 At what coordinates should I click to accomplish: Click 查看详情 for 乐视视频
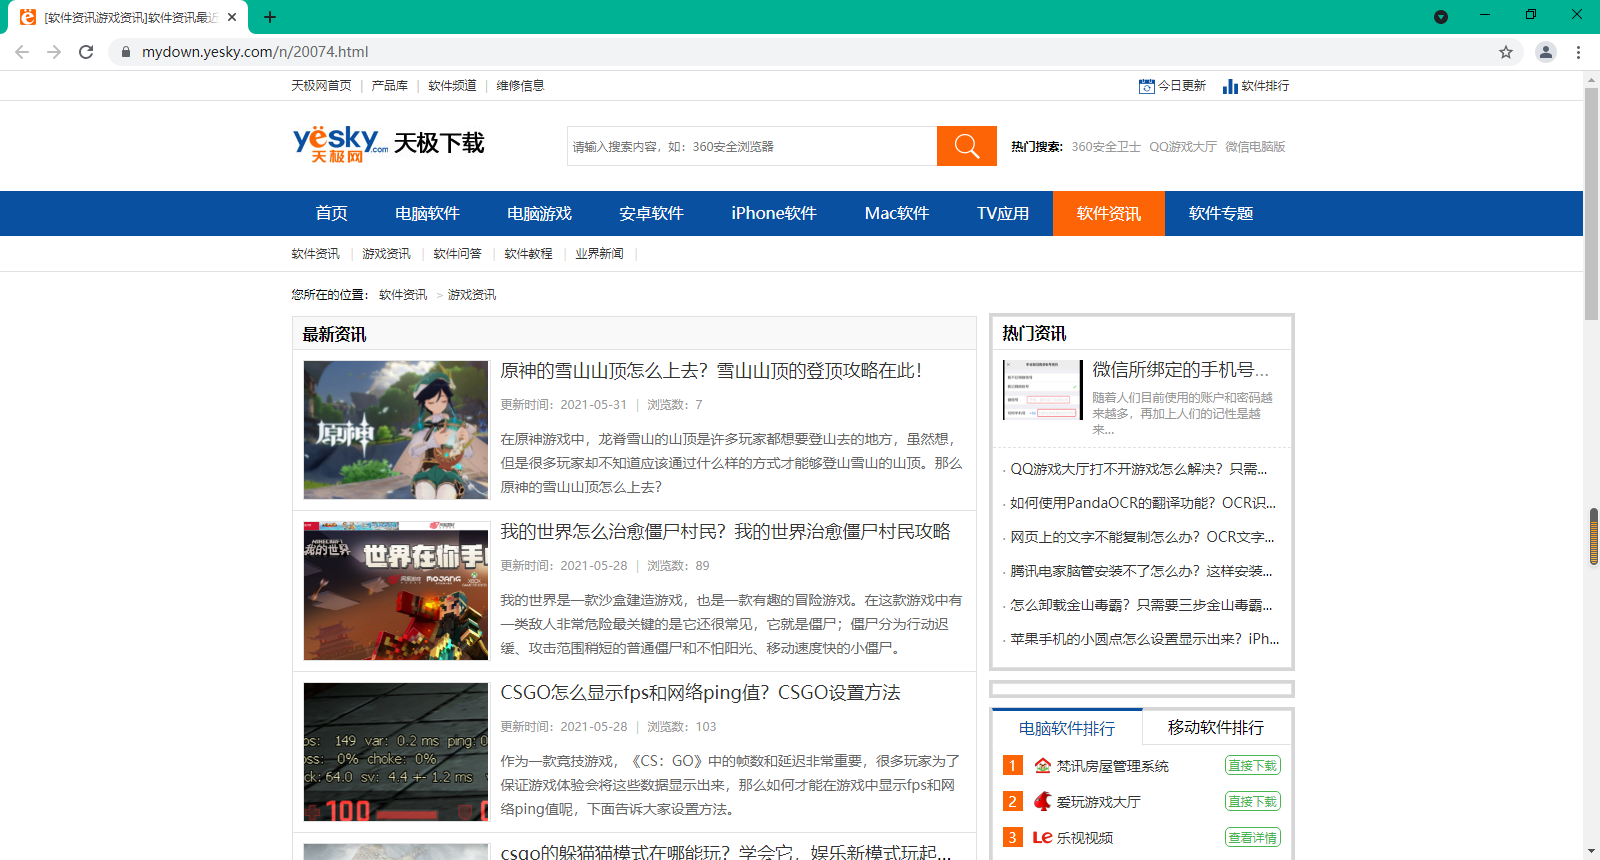click(x=1253, y=838)
